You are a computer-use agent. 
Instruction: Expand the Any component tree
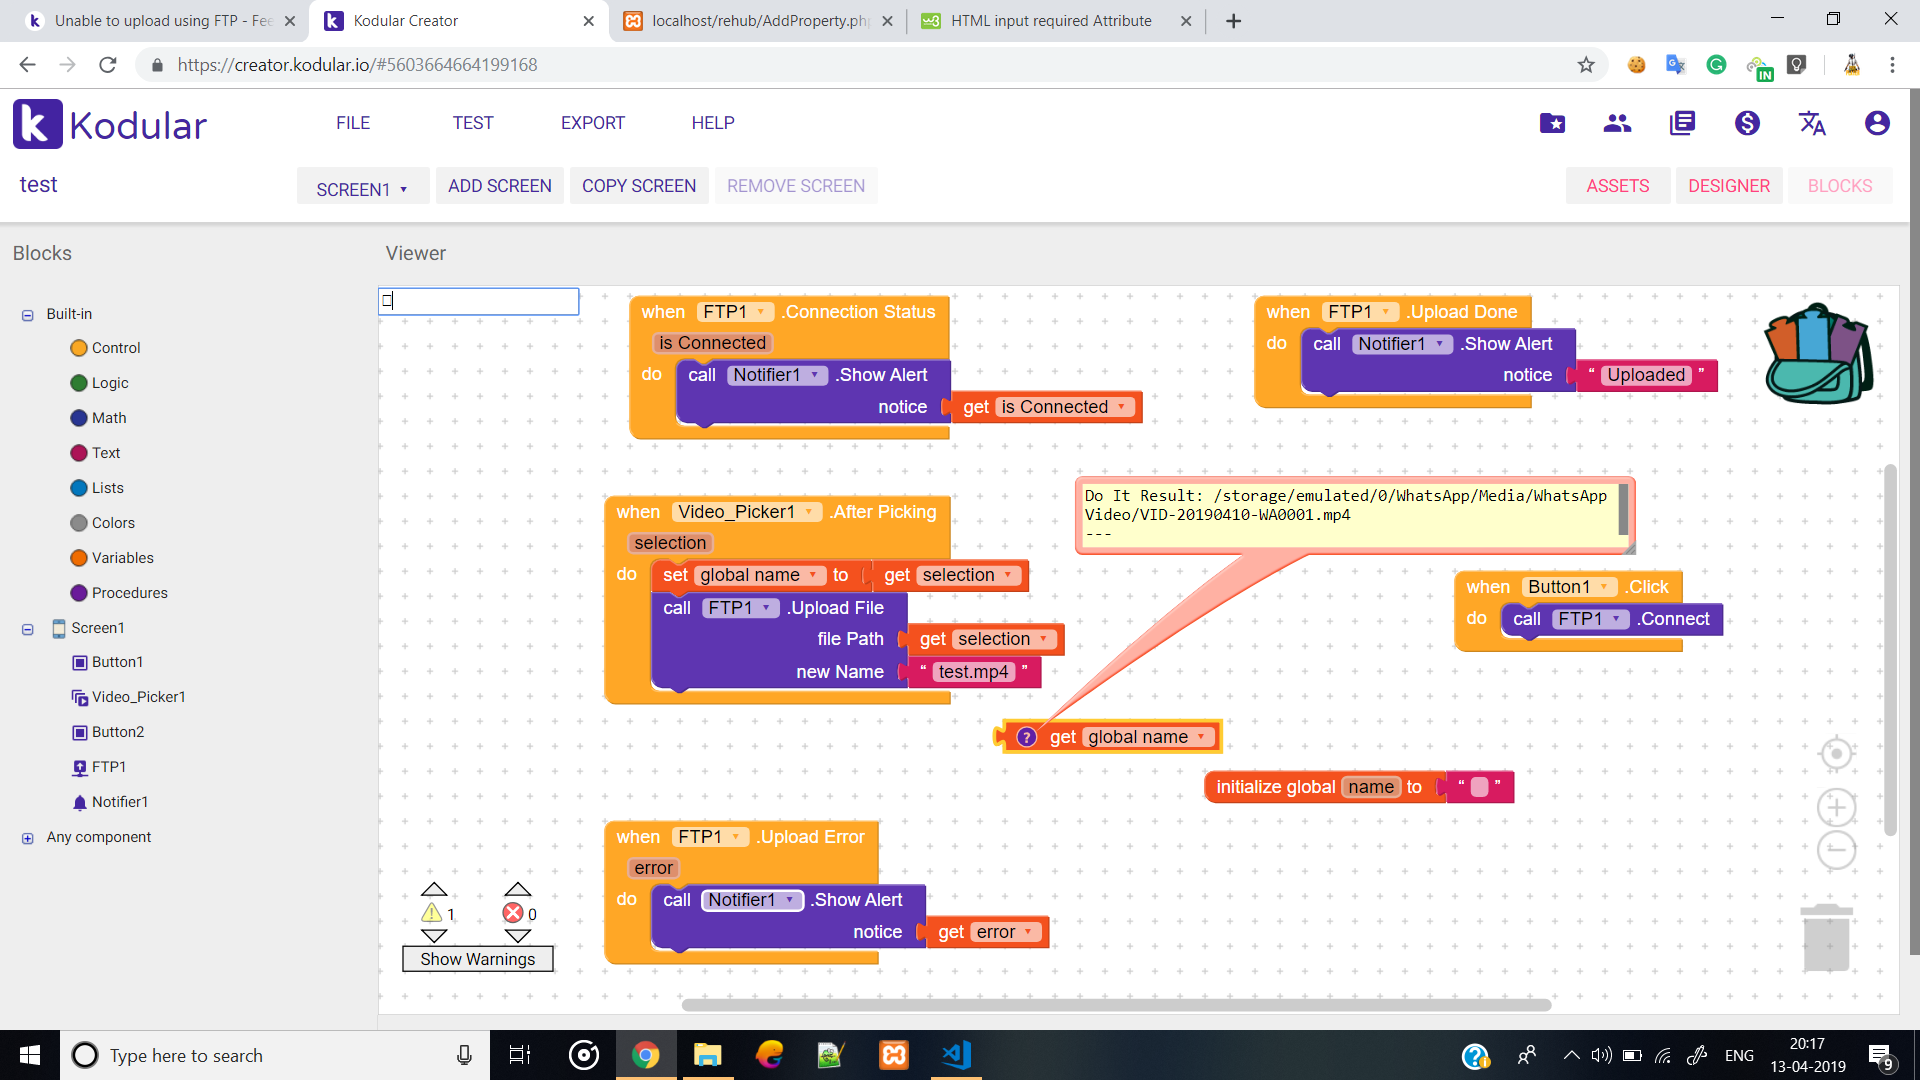tap(28, 838)
